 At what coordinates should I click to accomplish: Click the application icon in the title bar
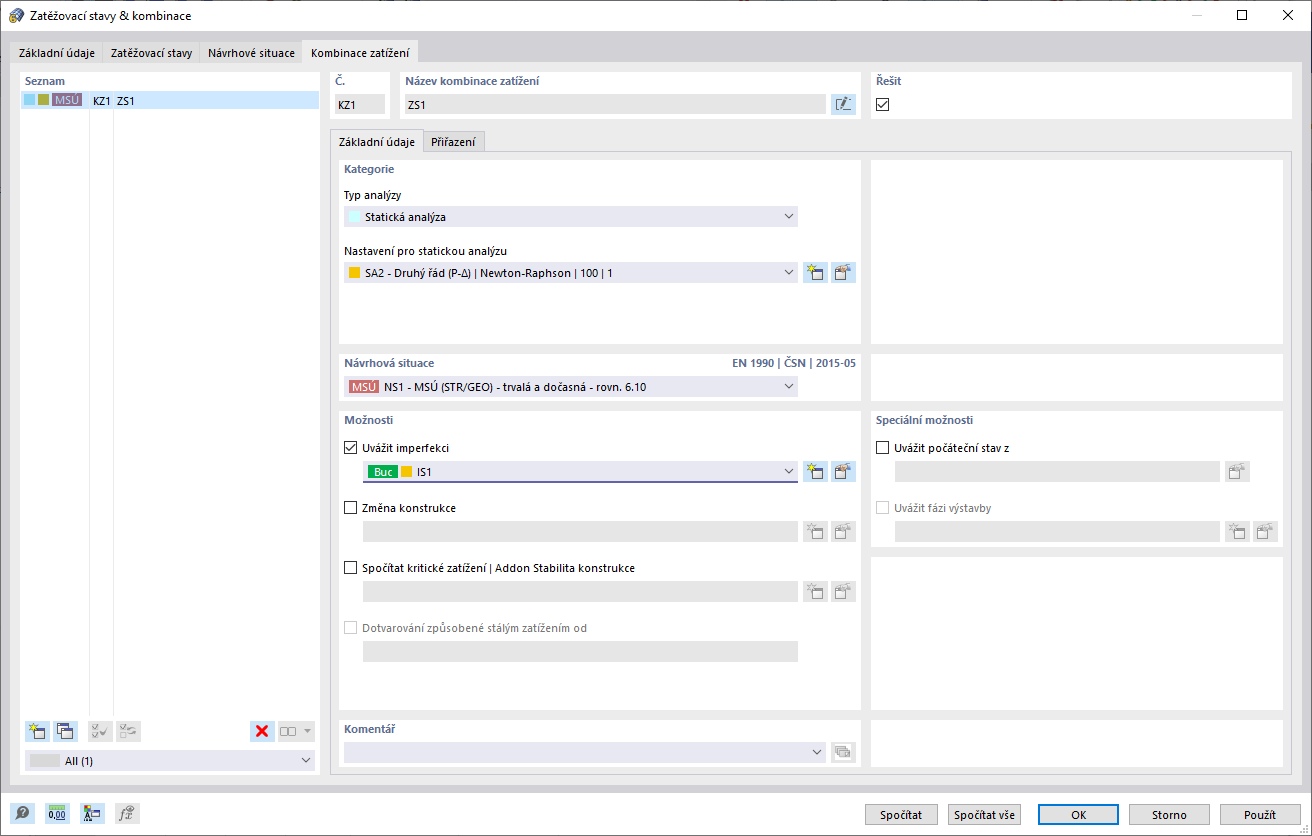17,16
